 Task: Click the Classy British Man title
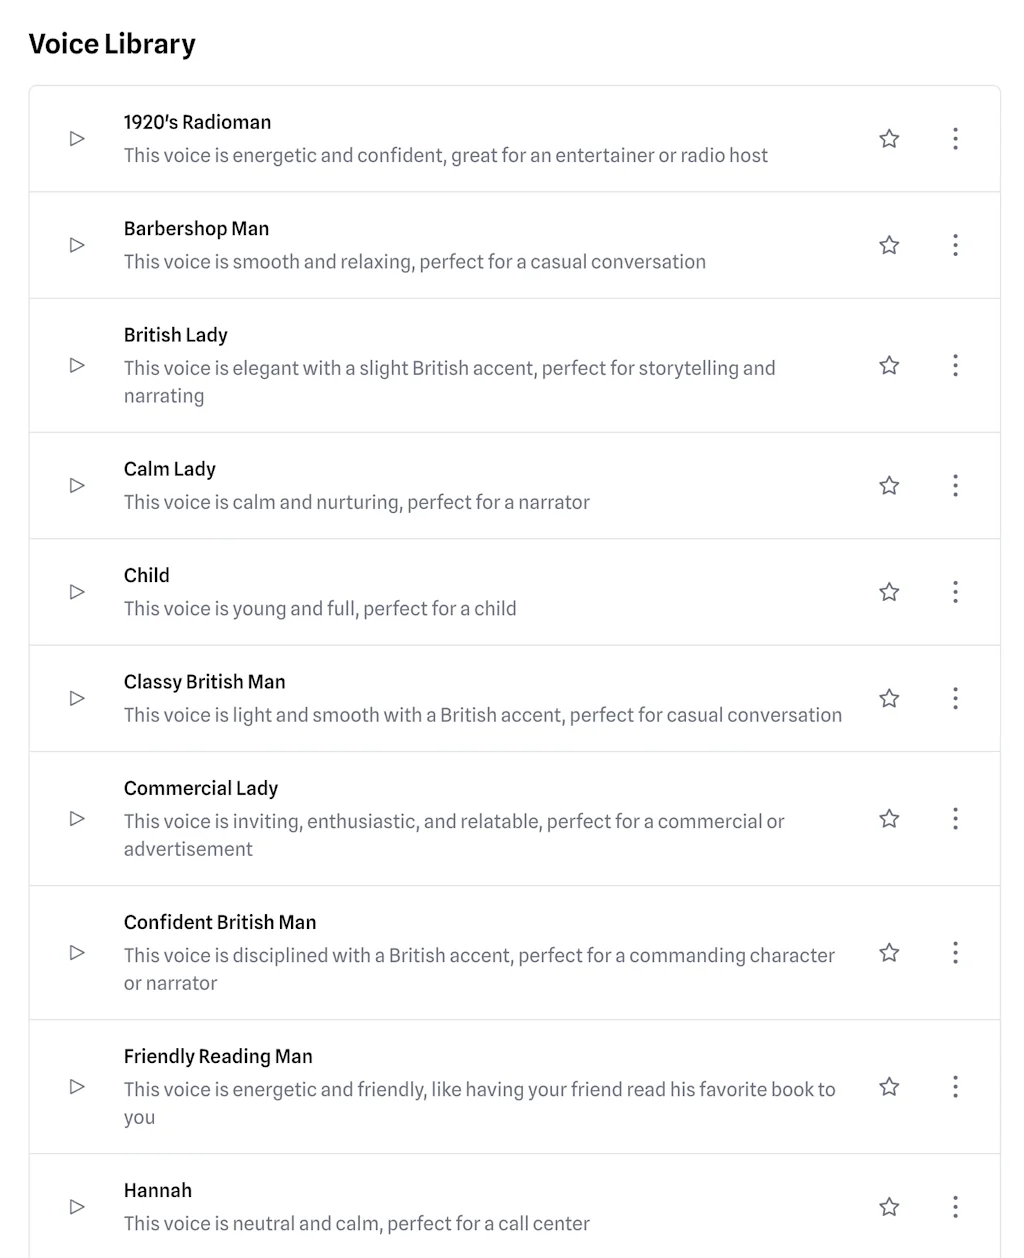point(205,682)
